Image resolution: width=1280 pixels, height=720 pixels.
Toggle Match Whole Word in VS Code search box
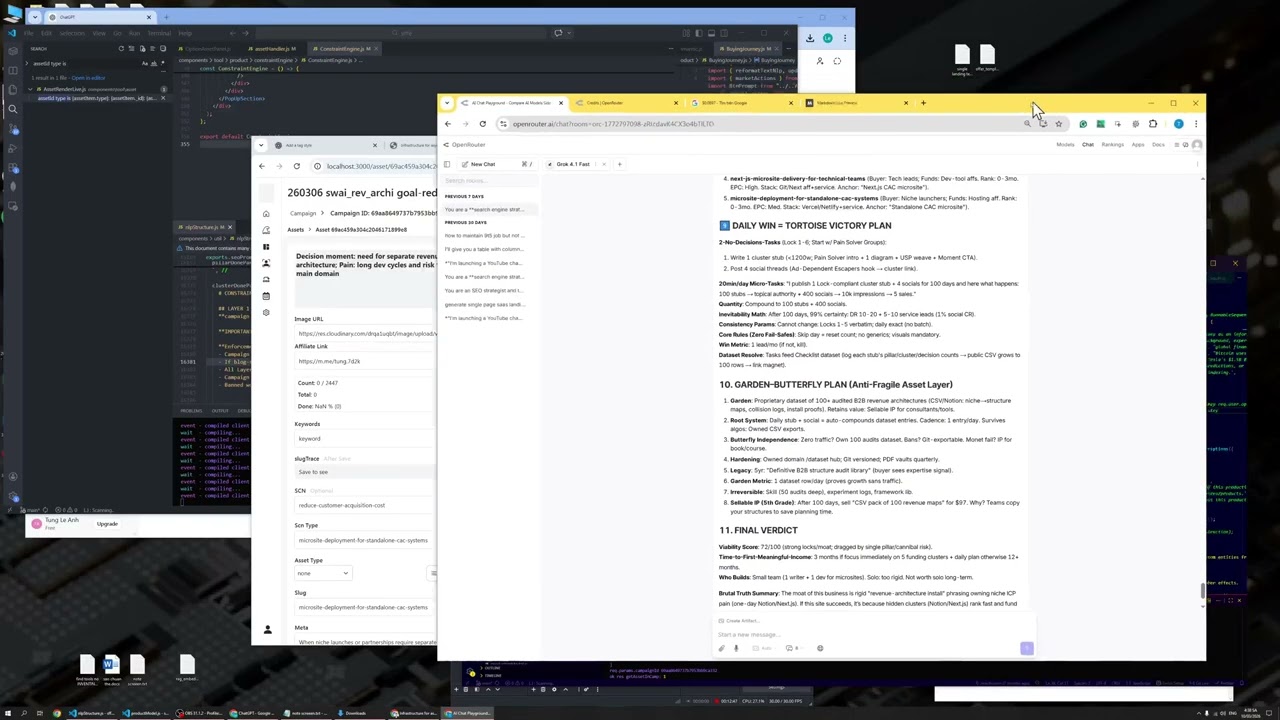153,63
